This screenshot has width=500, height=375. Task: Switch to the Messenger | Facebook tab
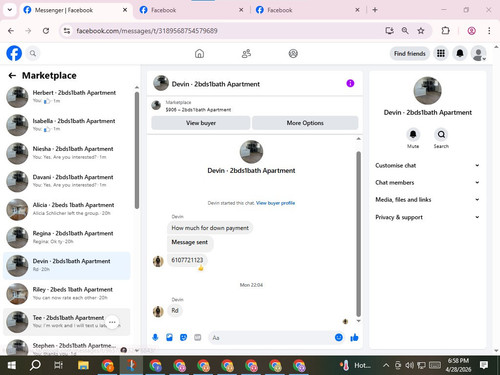(76, 10)
